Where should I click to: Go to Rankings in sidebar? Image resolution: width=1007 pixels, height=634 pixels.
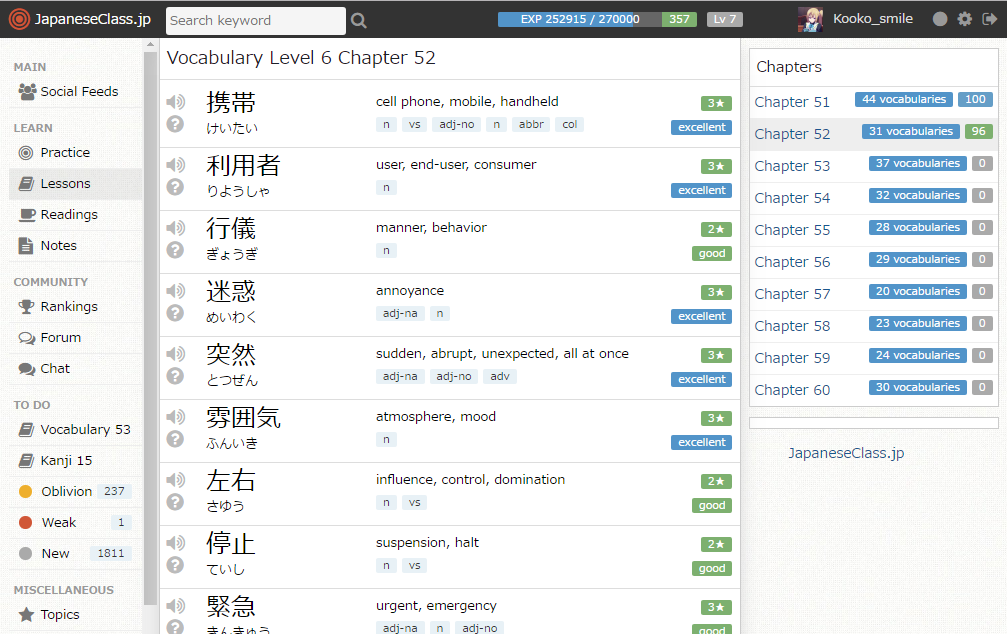pos(68,307)
